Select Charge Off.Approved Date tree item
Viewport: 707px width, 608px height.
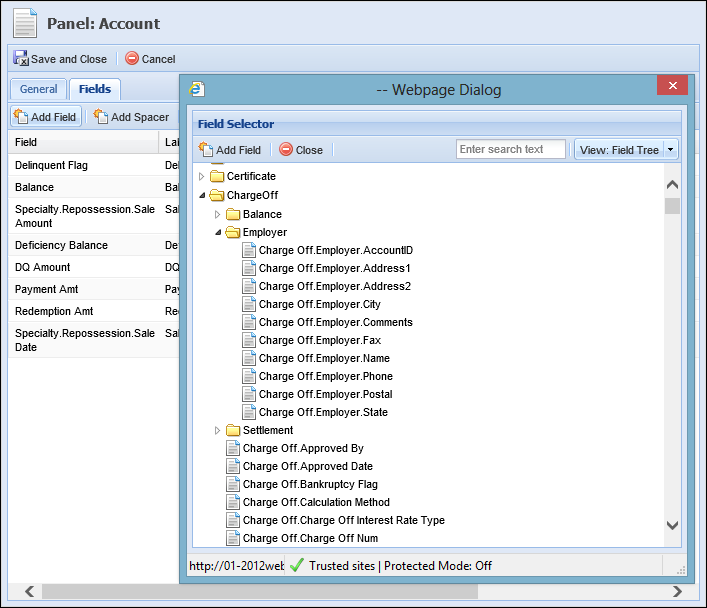coord(308,466)
